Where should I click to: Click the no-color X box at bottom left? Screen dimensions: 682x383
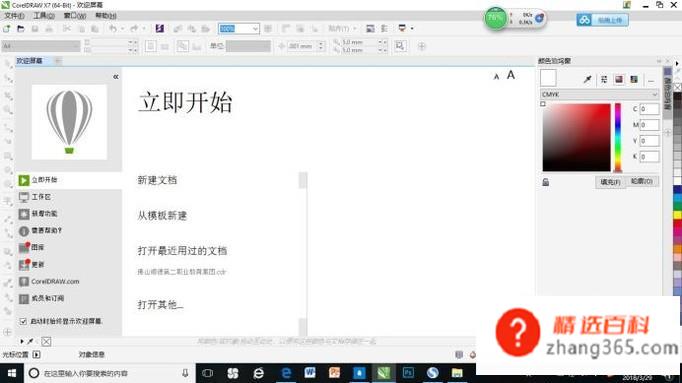pyautogui.click(x=46, y=342)
